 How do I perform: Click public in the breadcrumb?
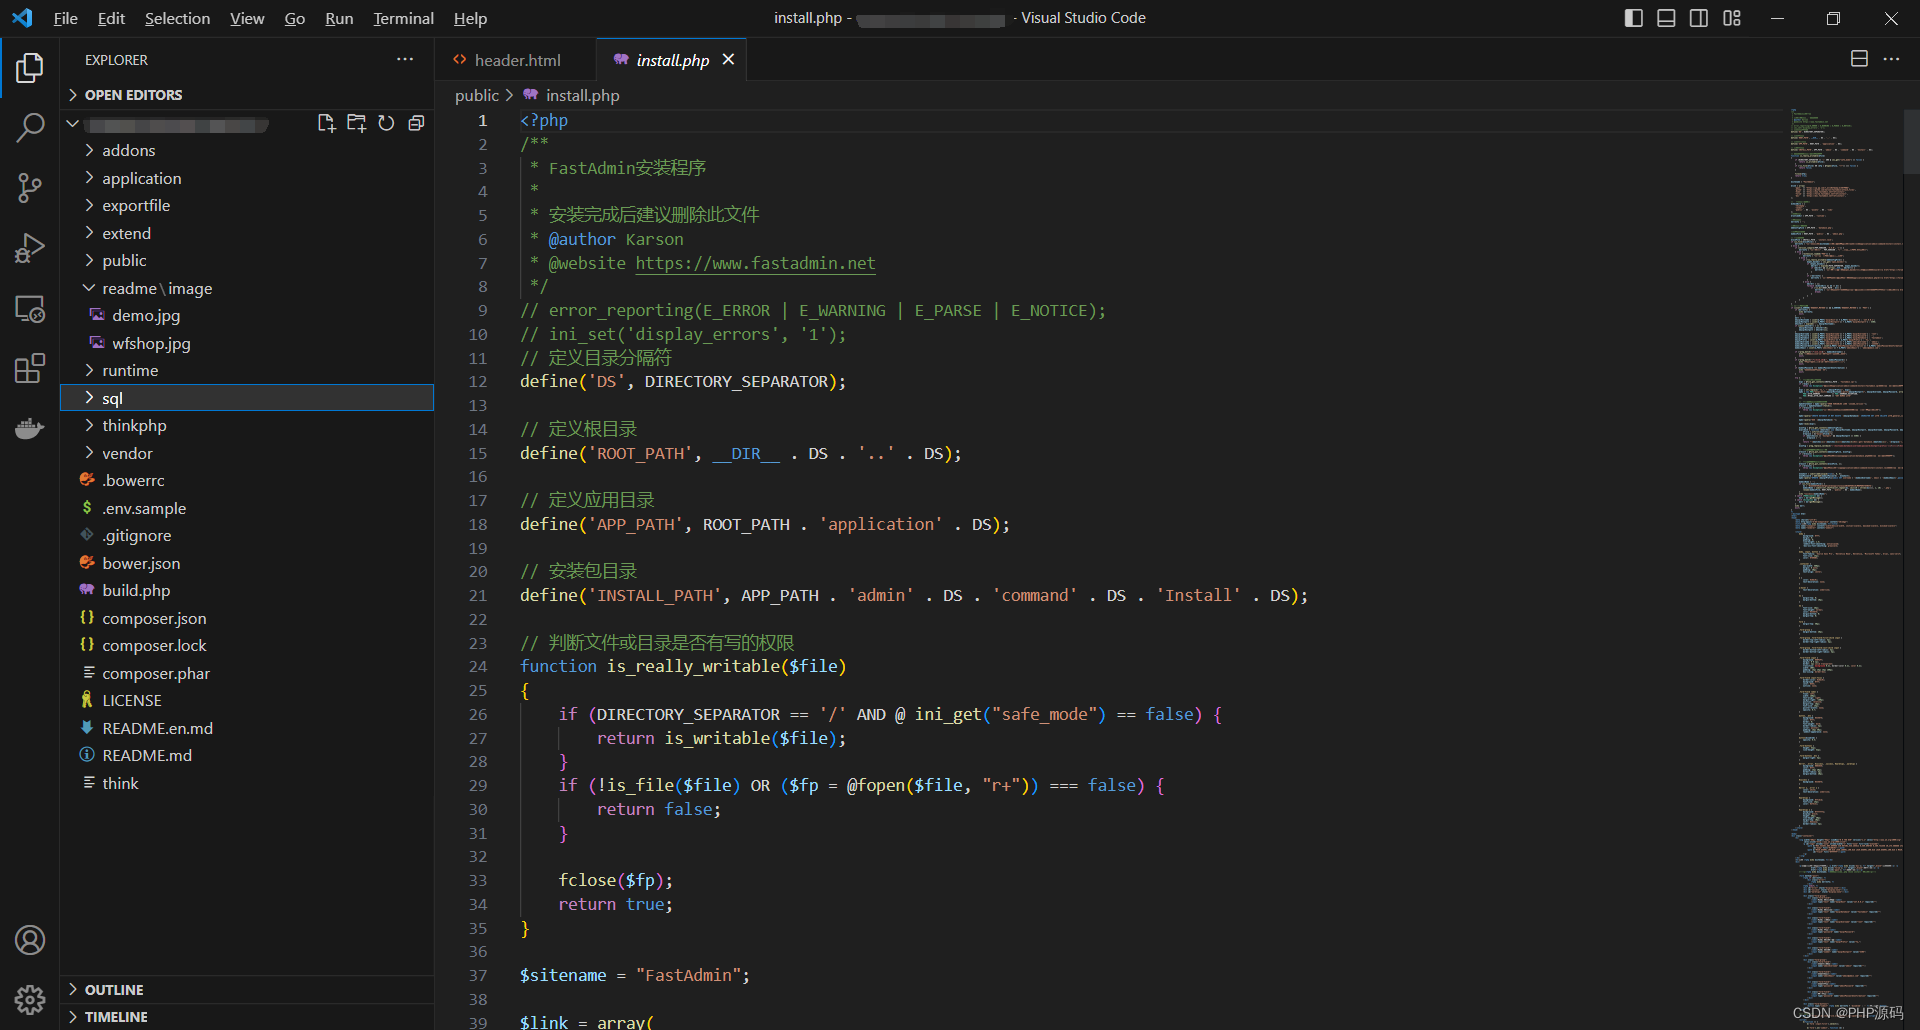[476, 95]
